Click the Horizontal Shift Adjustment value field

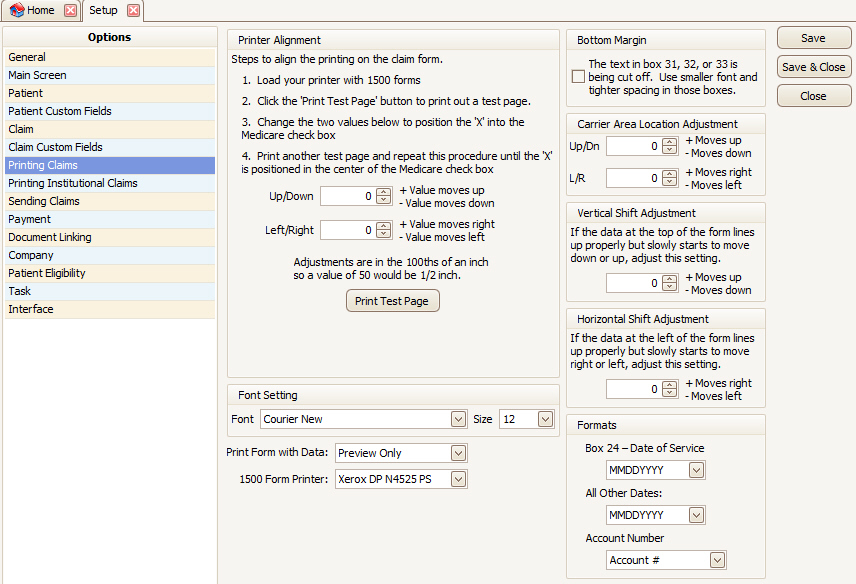coord(634,389)
